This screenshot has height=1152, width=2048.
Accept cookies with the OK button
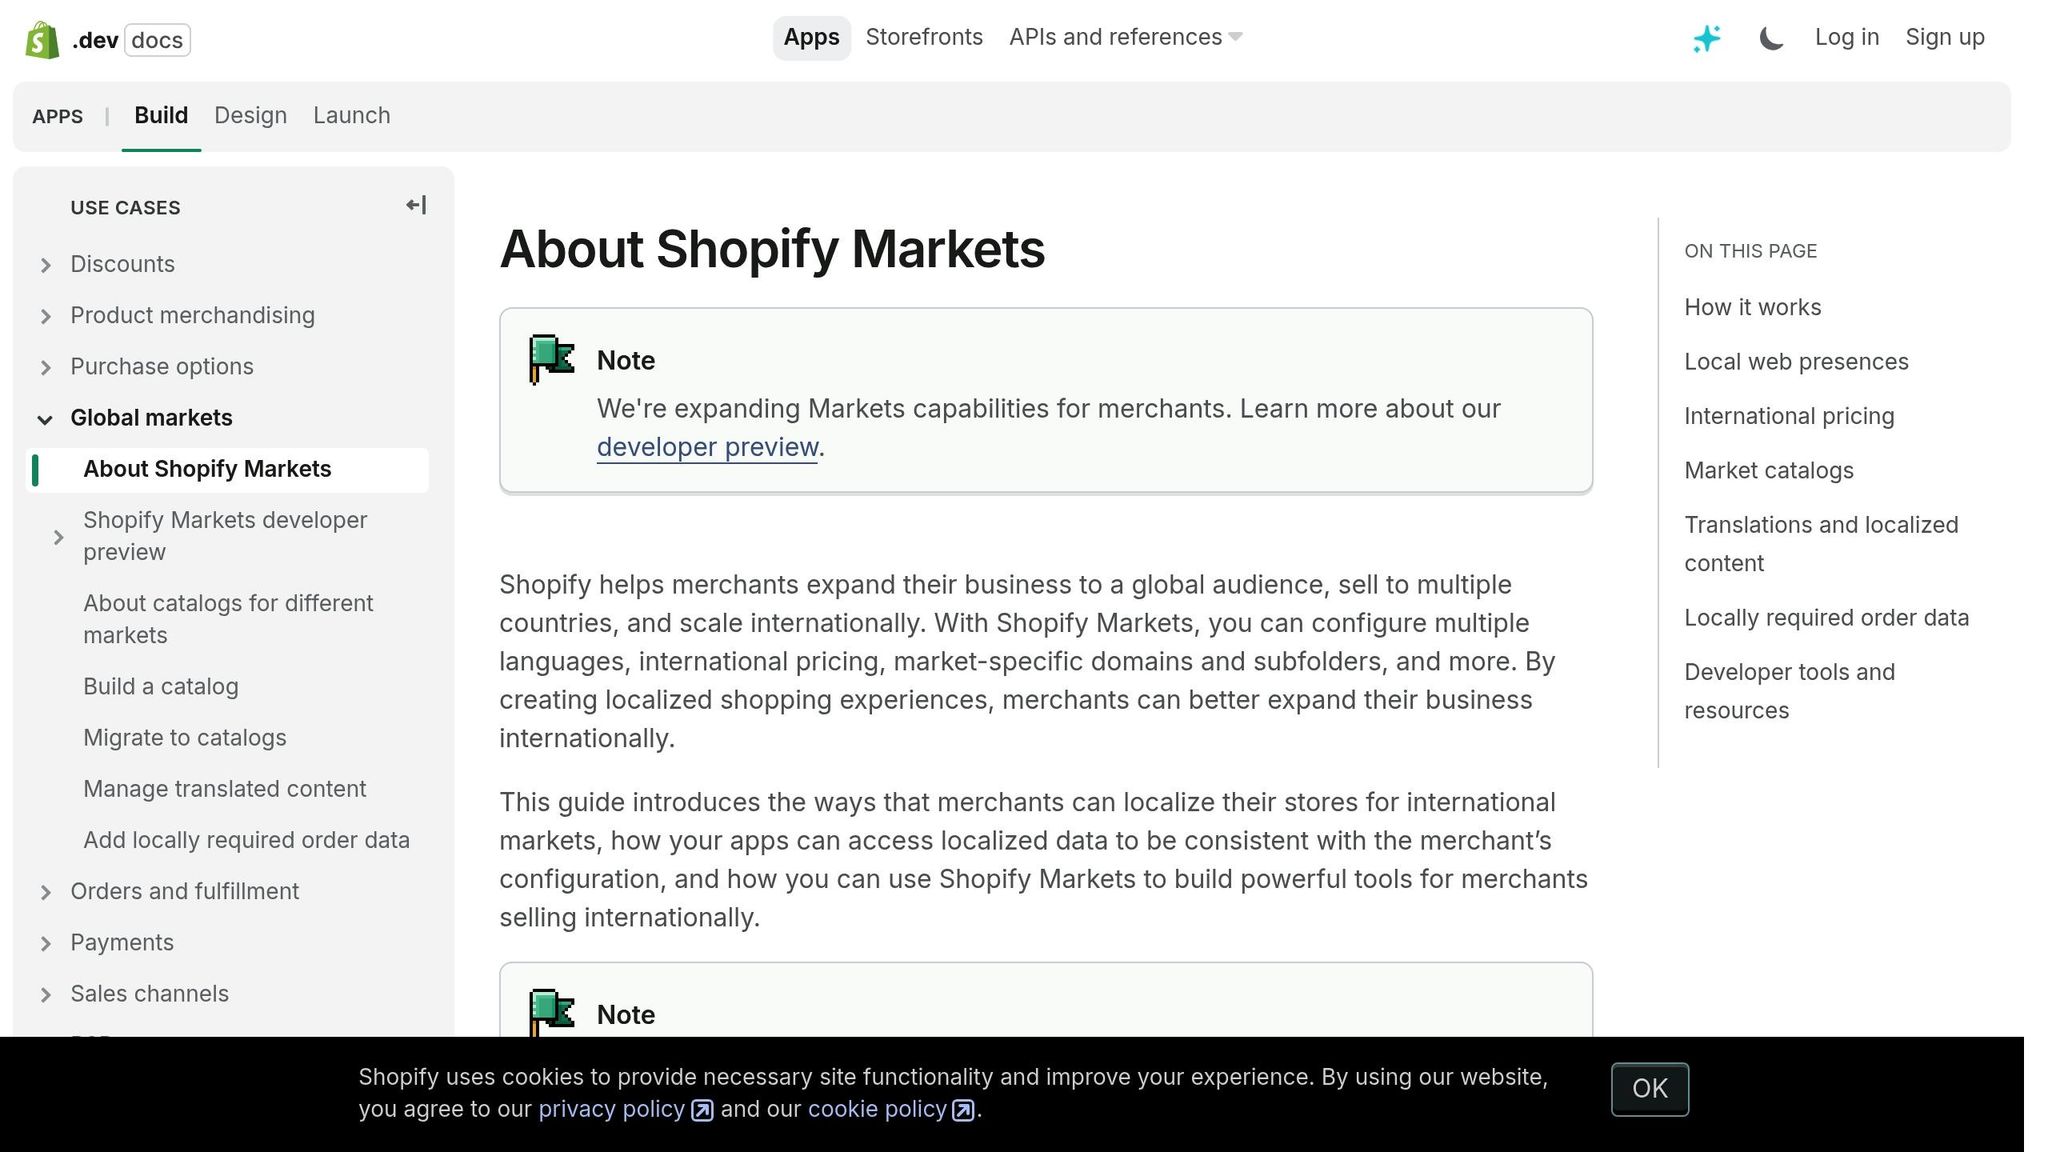click(x=1649, y=1089)
